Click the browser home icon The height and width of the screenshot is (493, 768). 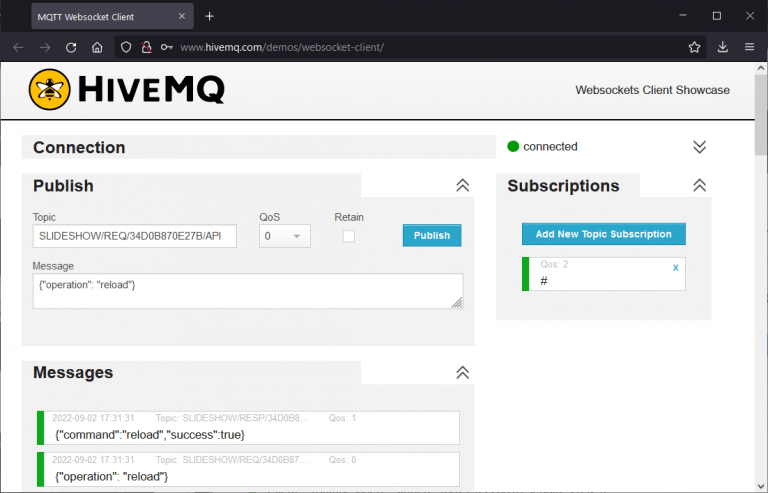(97, 47)
